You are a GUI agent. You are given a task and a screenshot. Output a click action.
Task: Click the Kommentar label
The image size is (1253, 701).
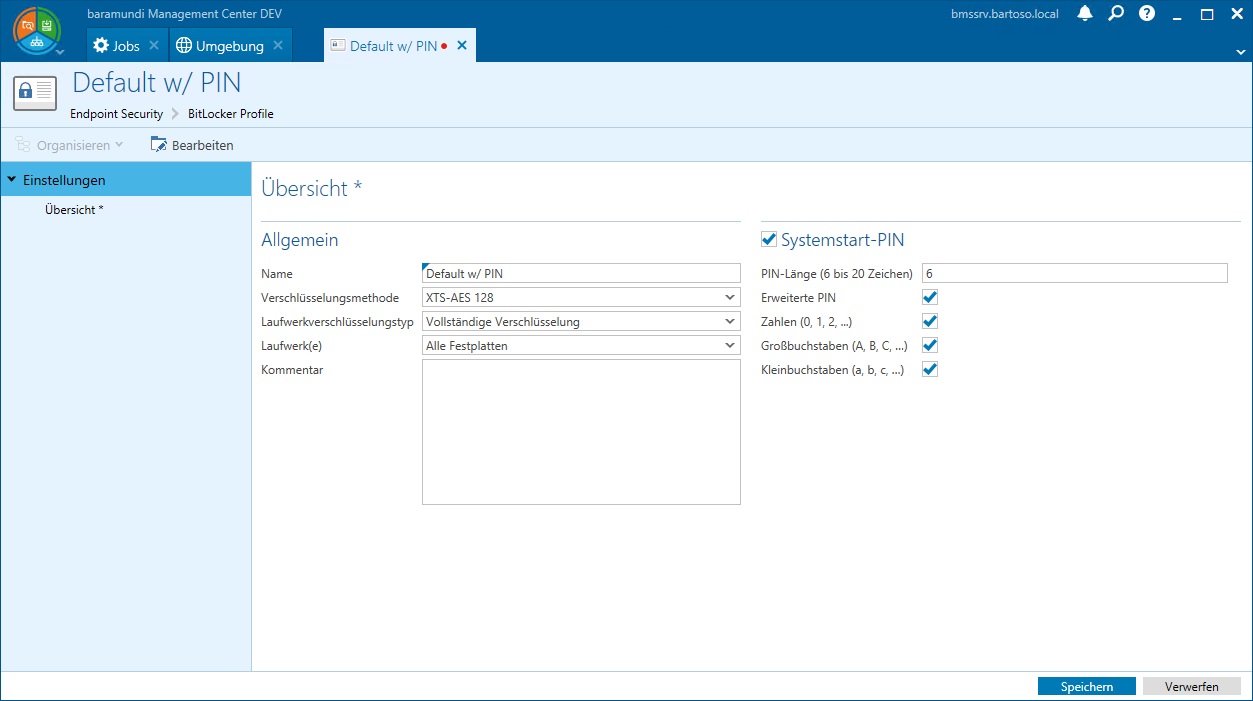292,370
